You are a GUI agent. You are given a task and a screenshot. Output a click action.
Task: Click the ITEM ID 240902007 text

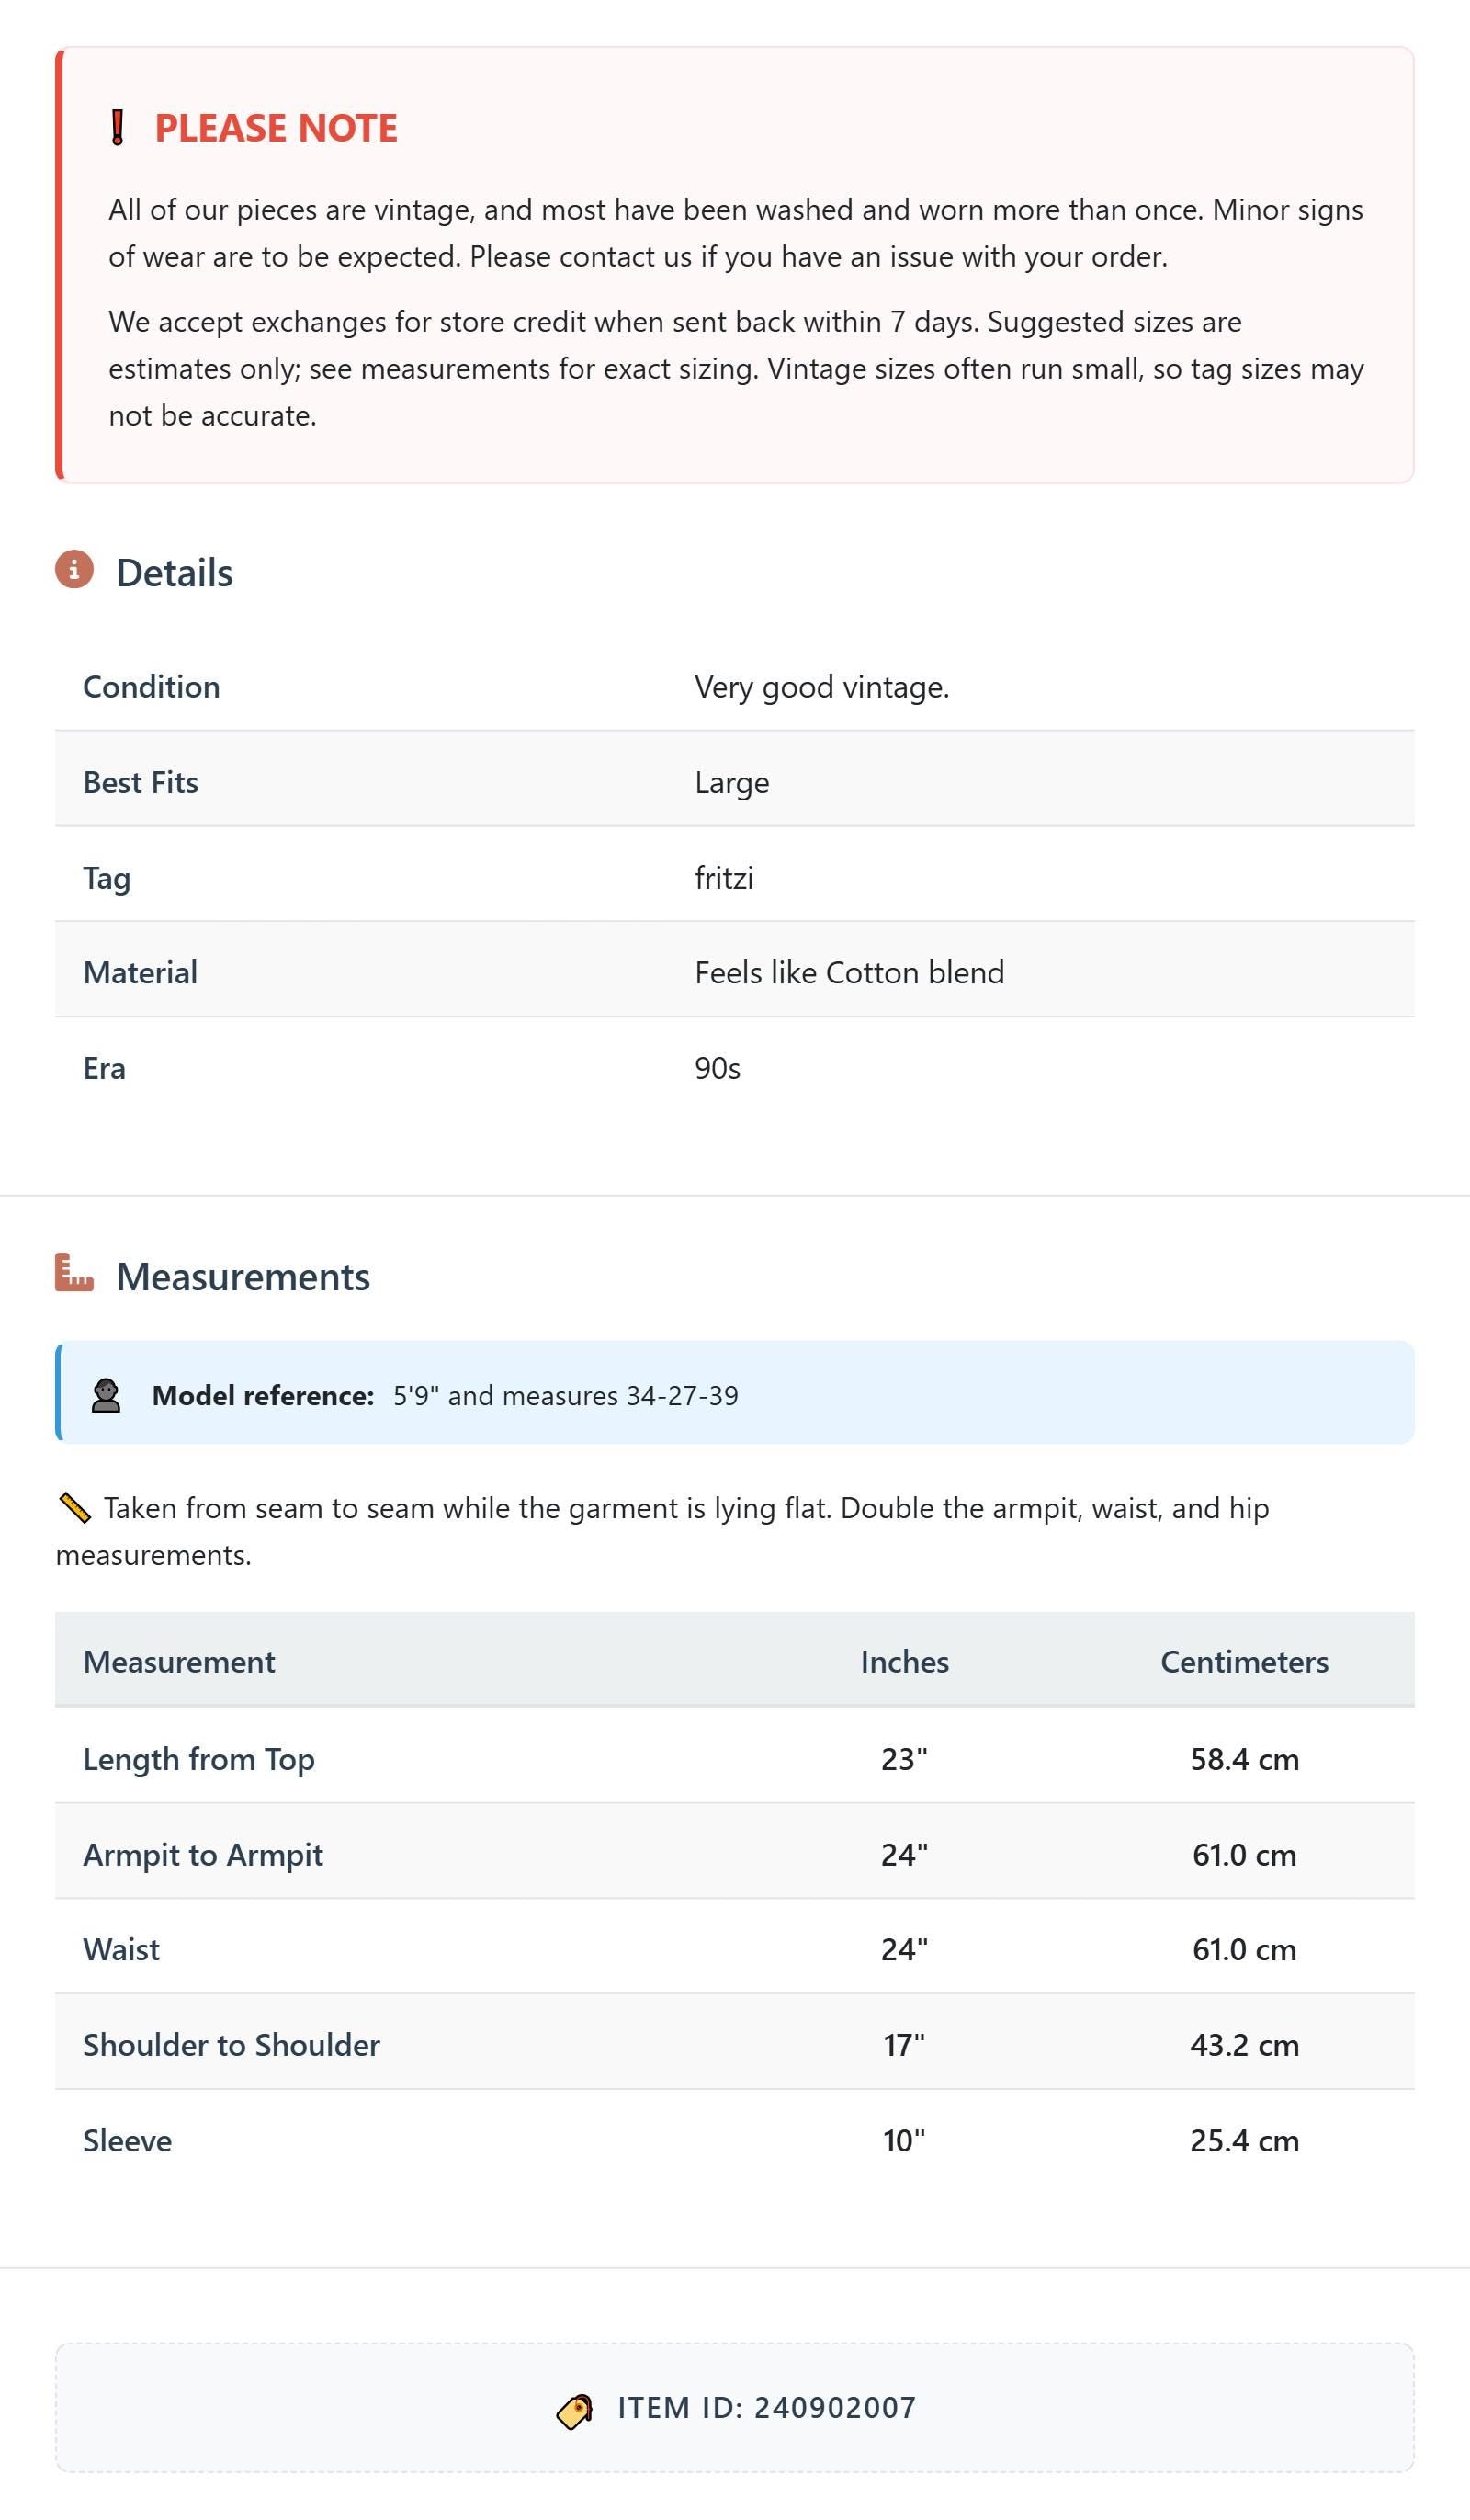pos(767,2408)
